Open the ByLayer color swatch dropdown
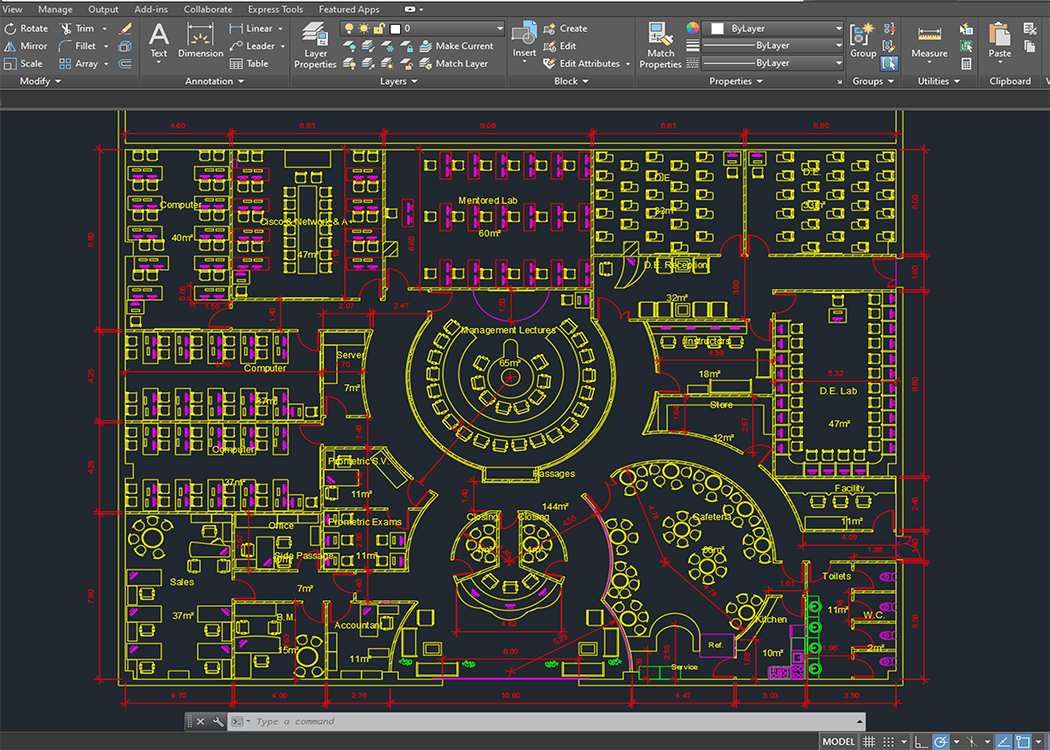Image resolution: width=1050 pixels, height=750 pixels. coord(776,28)
